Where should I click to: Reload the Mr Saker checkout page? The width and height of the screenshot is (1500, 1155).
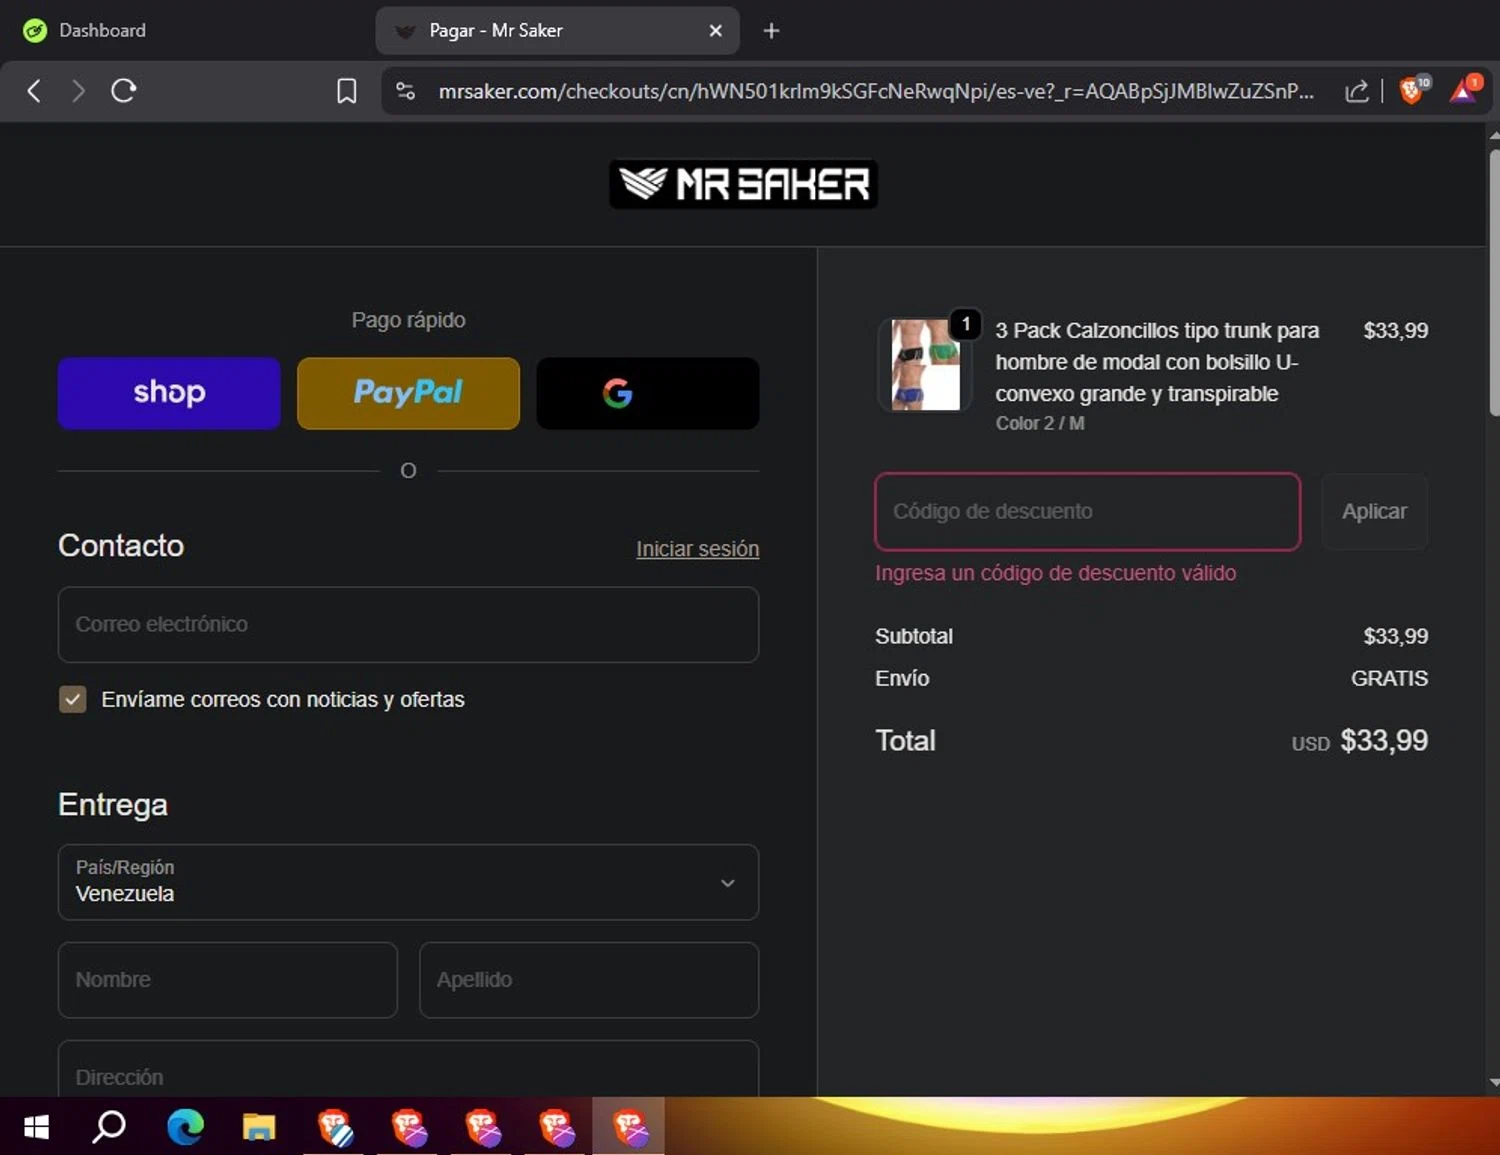click(x=124, y=91)
